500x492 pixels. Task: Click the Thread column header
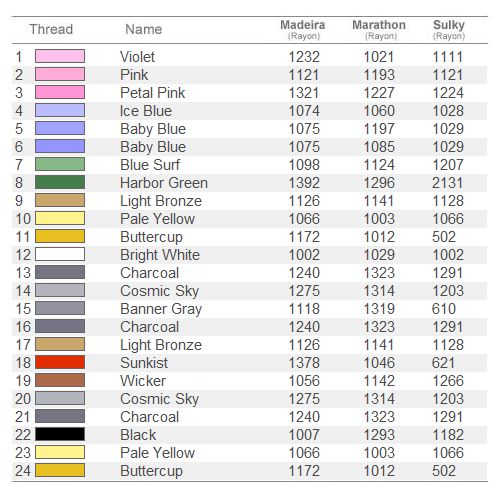point(51,29)
